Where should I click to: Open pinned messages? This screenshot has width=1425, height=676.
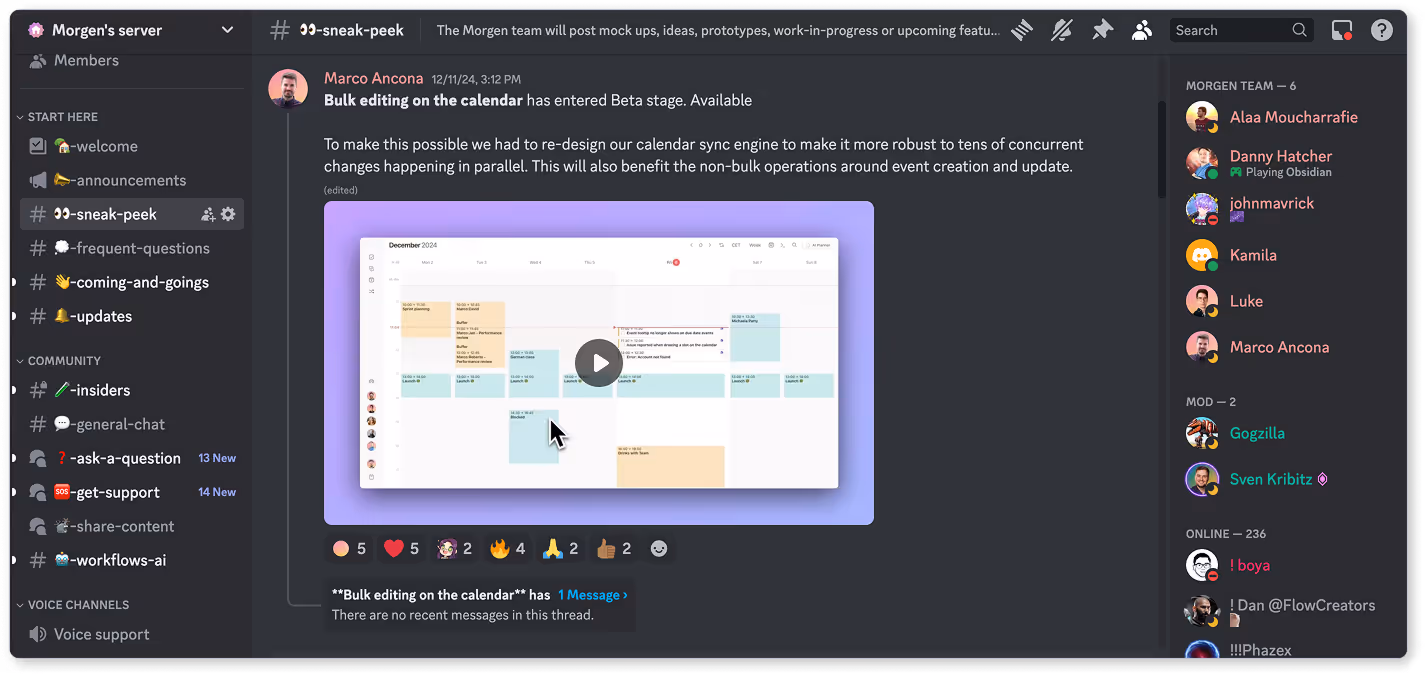1102,30
